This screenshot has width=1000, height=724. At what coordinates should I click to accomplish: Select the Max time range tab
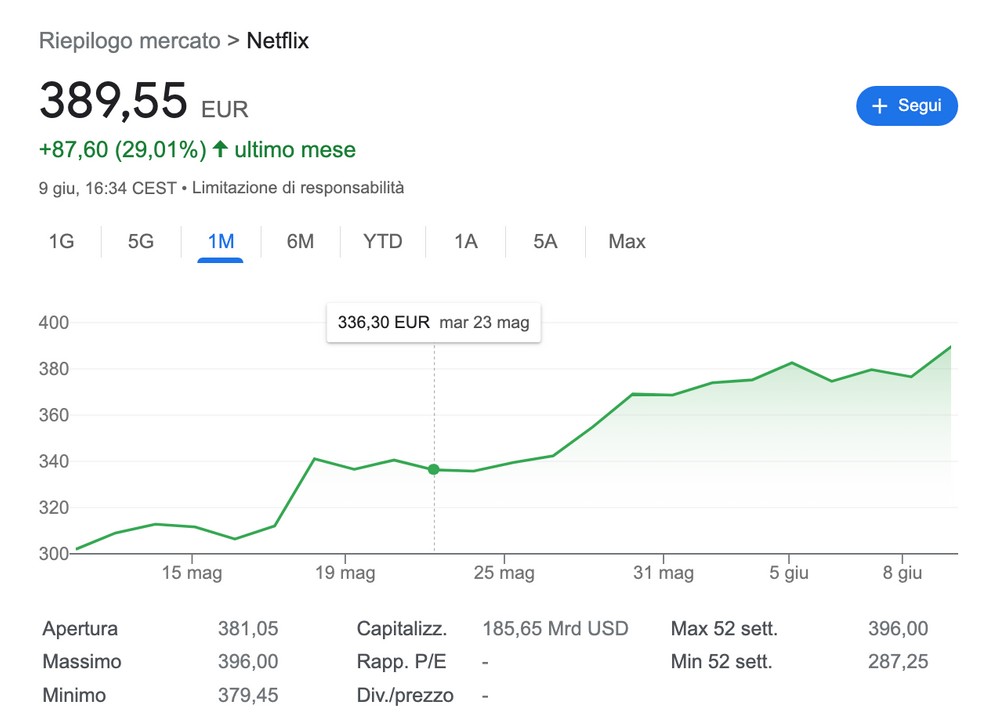(627, 241)
